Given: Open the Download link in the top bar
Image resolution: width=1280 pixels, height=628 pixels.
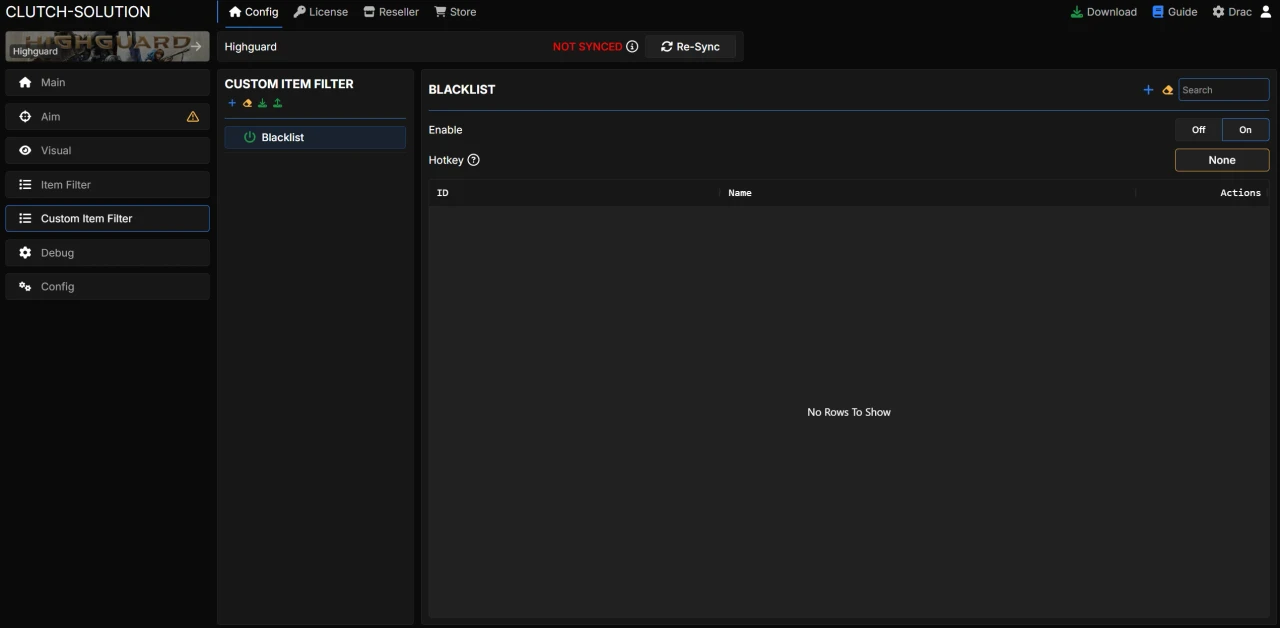Looking at the screenshot, I should pos(1103,12).
